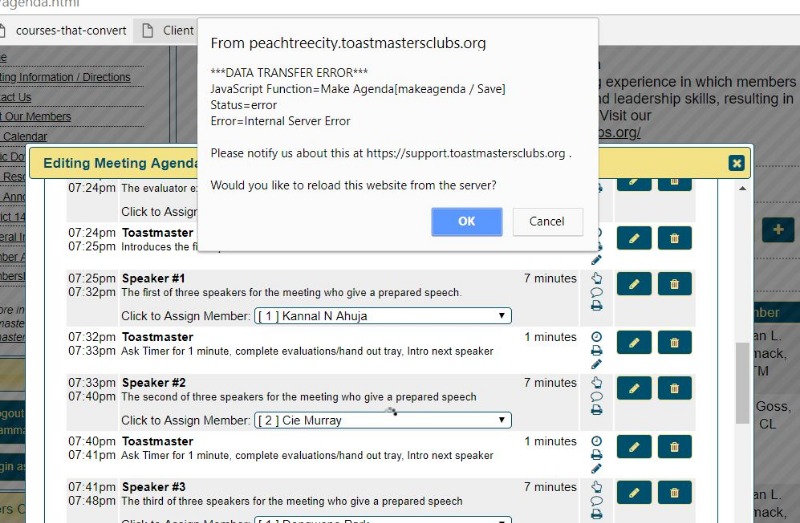Open the Client bookmark in bookmarks bar

click(168, 31)
